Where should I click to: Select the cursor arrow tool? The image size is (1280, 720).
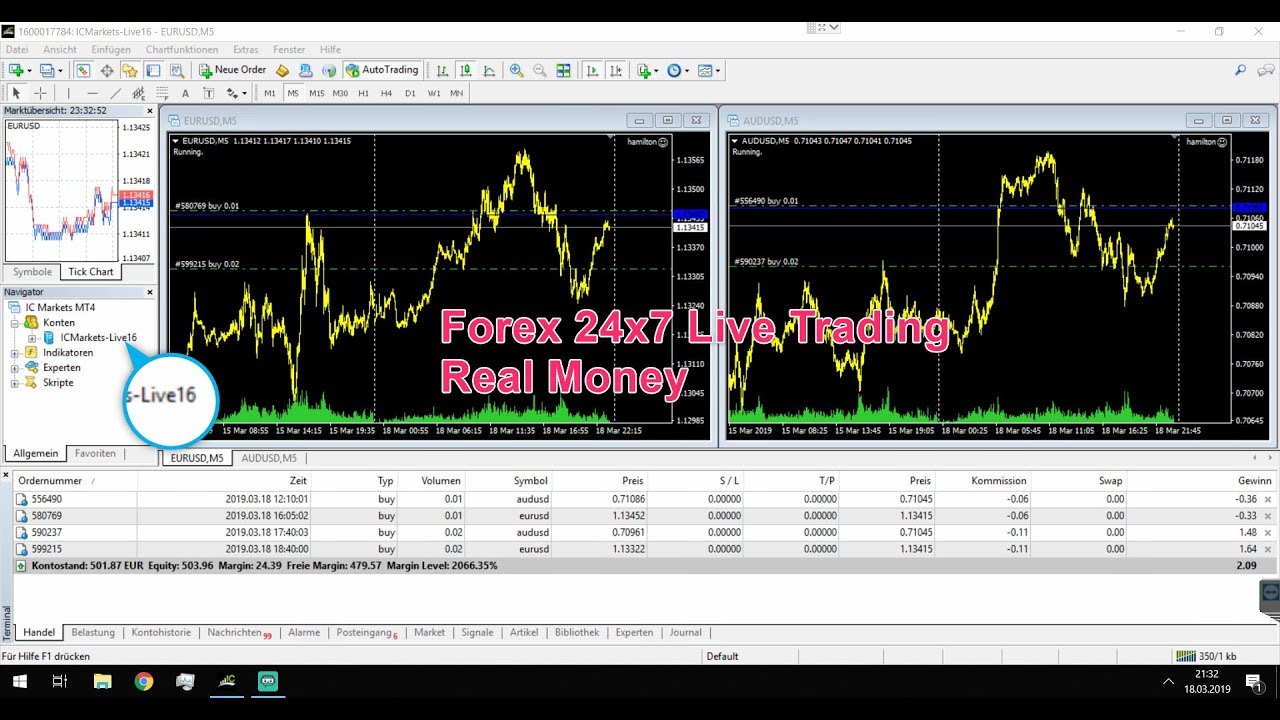16,93
